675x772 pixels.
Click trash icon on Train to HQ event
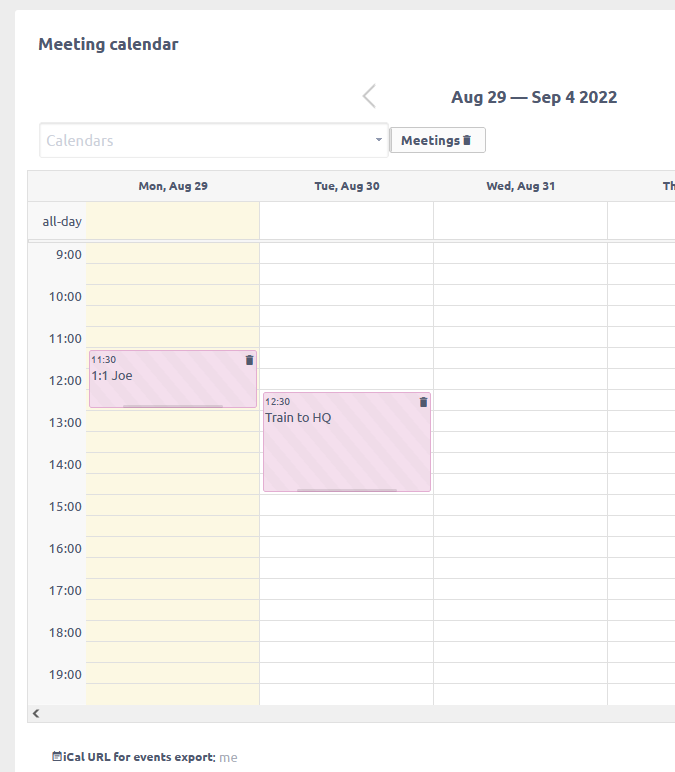tap(423, 402)
